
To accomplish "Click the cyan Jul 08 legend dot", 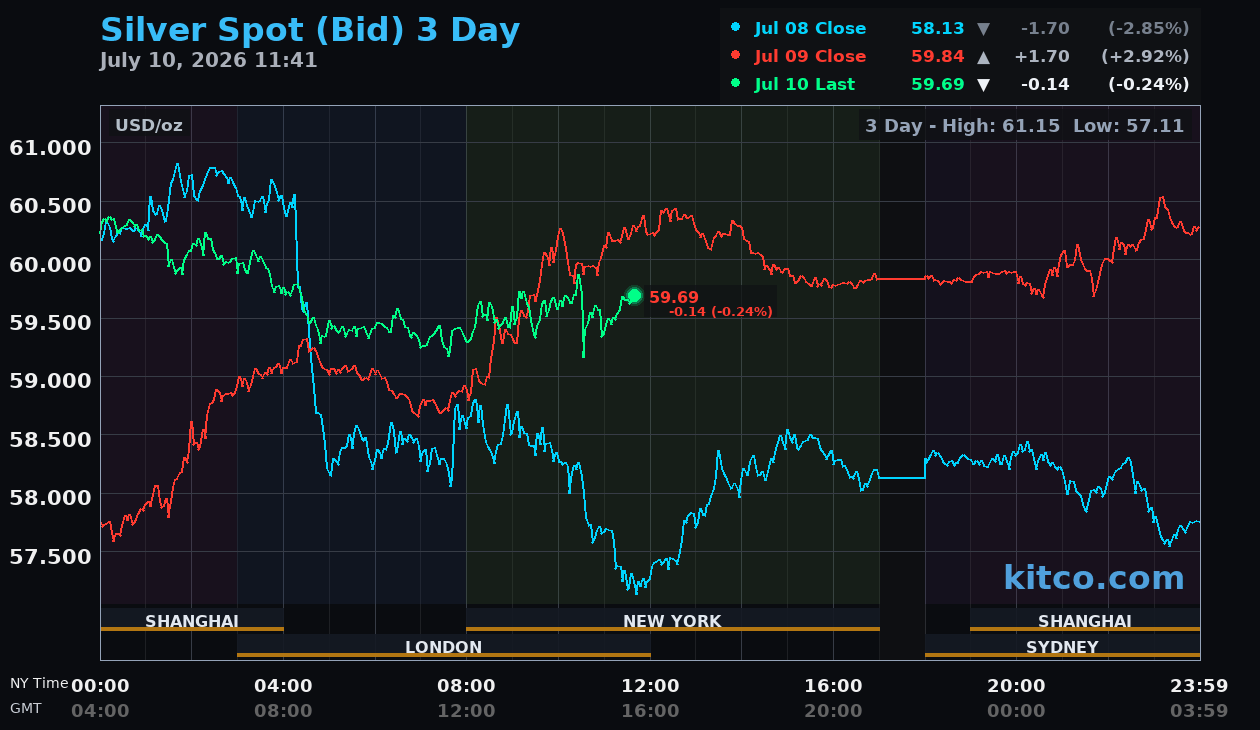I will tap(736, 28).
